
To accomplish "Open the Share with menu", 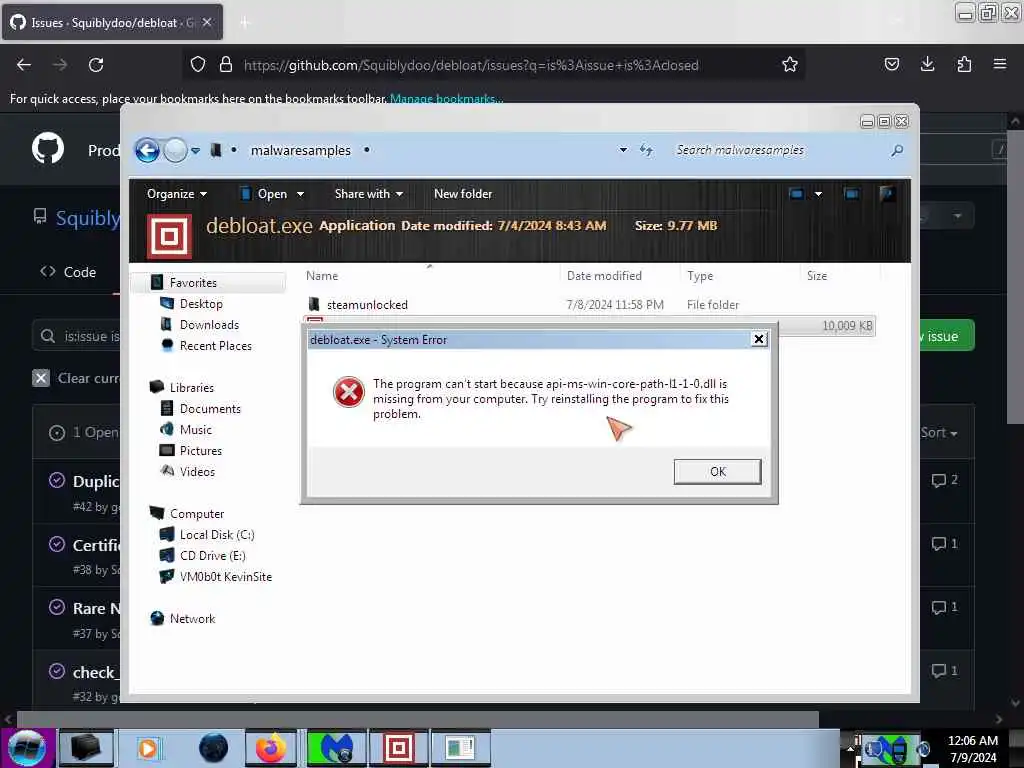I will 368,194.
